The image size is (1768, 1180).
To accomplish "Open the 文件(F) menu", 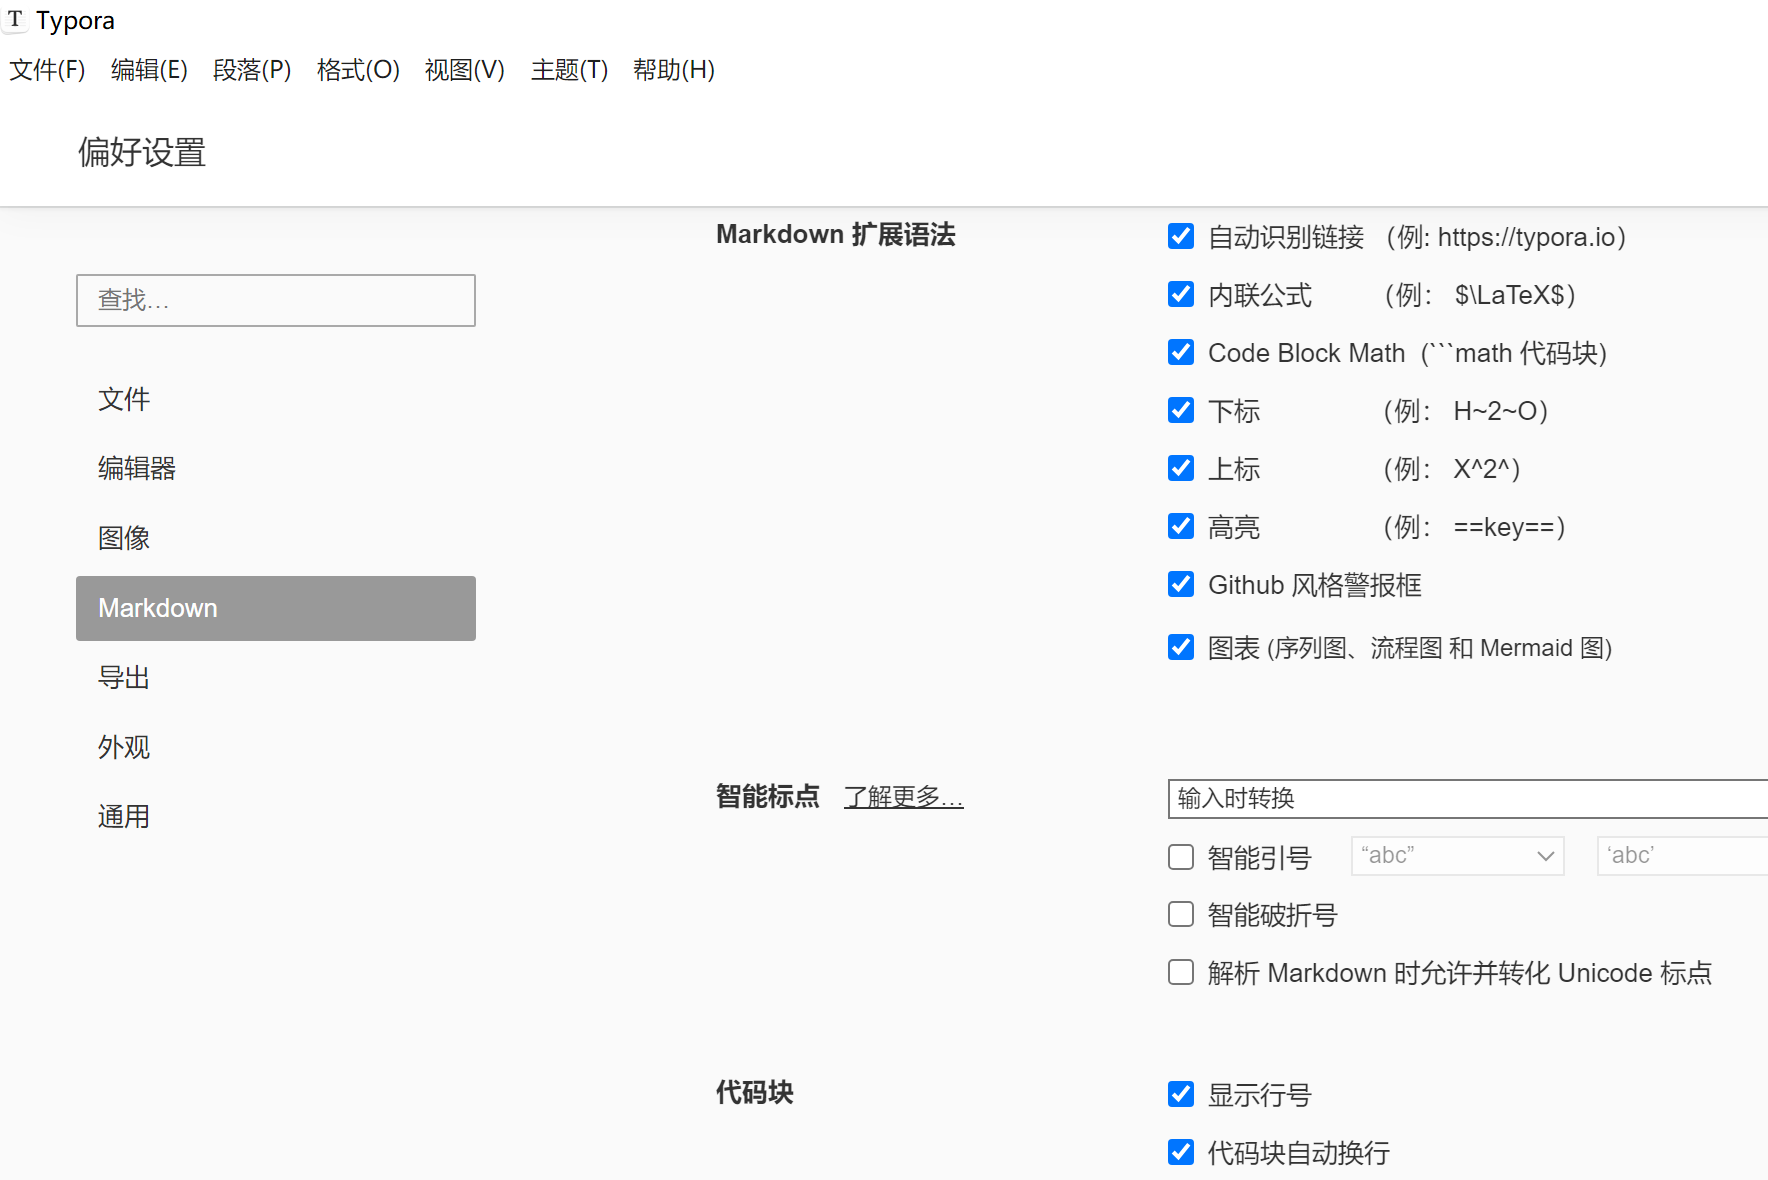I will click(47, 70).
